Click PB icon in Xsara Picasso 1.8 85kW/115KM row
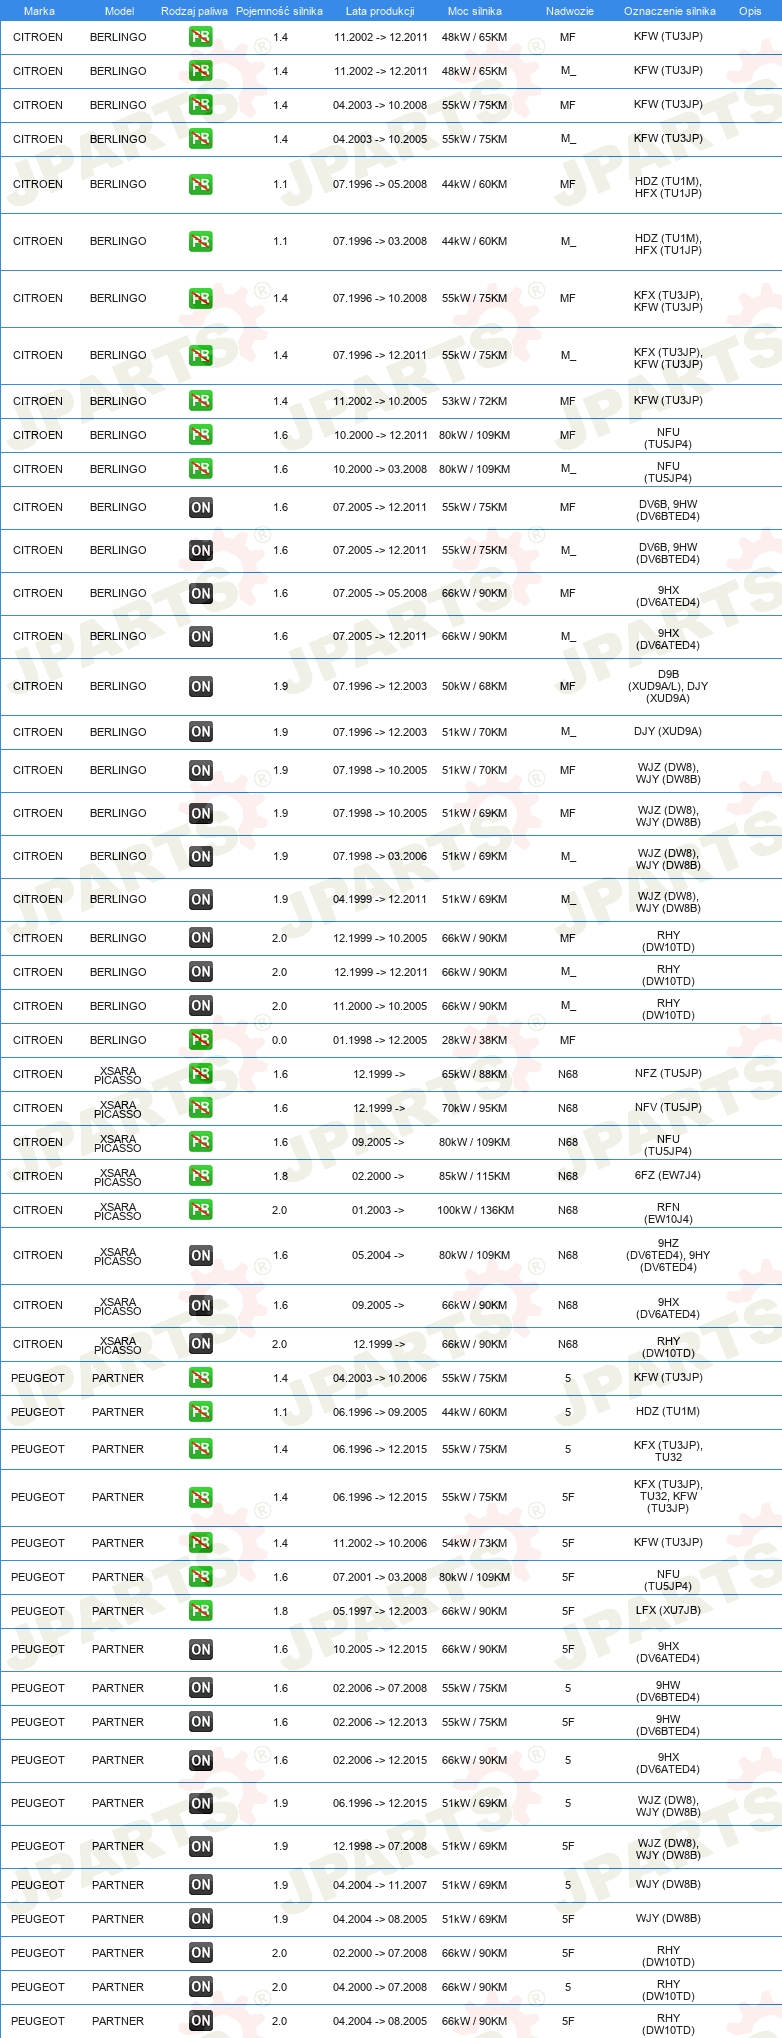This screenshot has width=782, height=2038. point(200,1176)
